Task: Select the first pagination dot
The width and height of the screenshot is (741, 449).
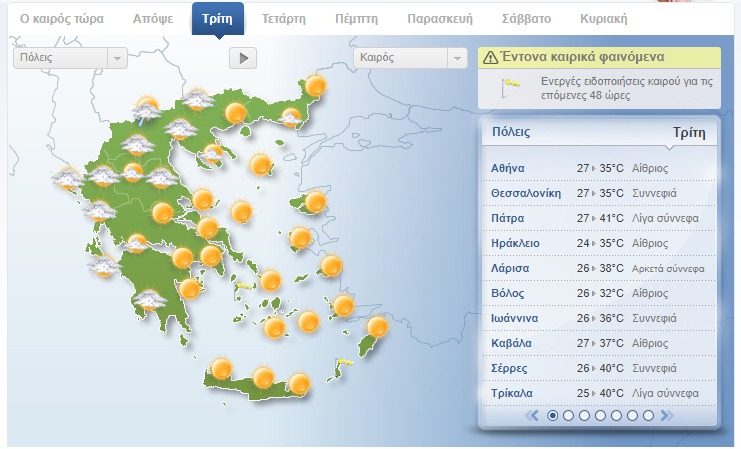Action: (x=553, y=415)
